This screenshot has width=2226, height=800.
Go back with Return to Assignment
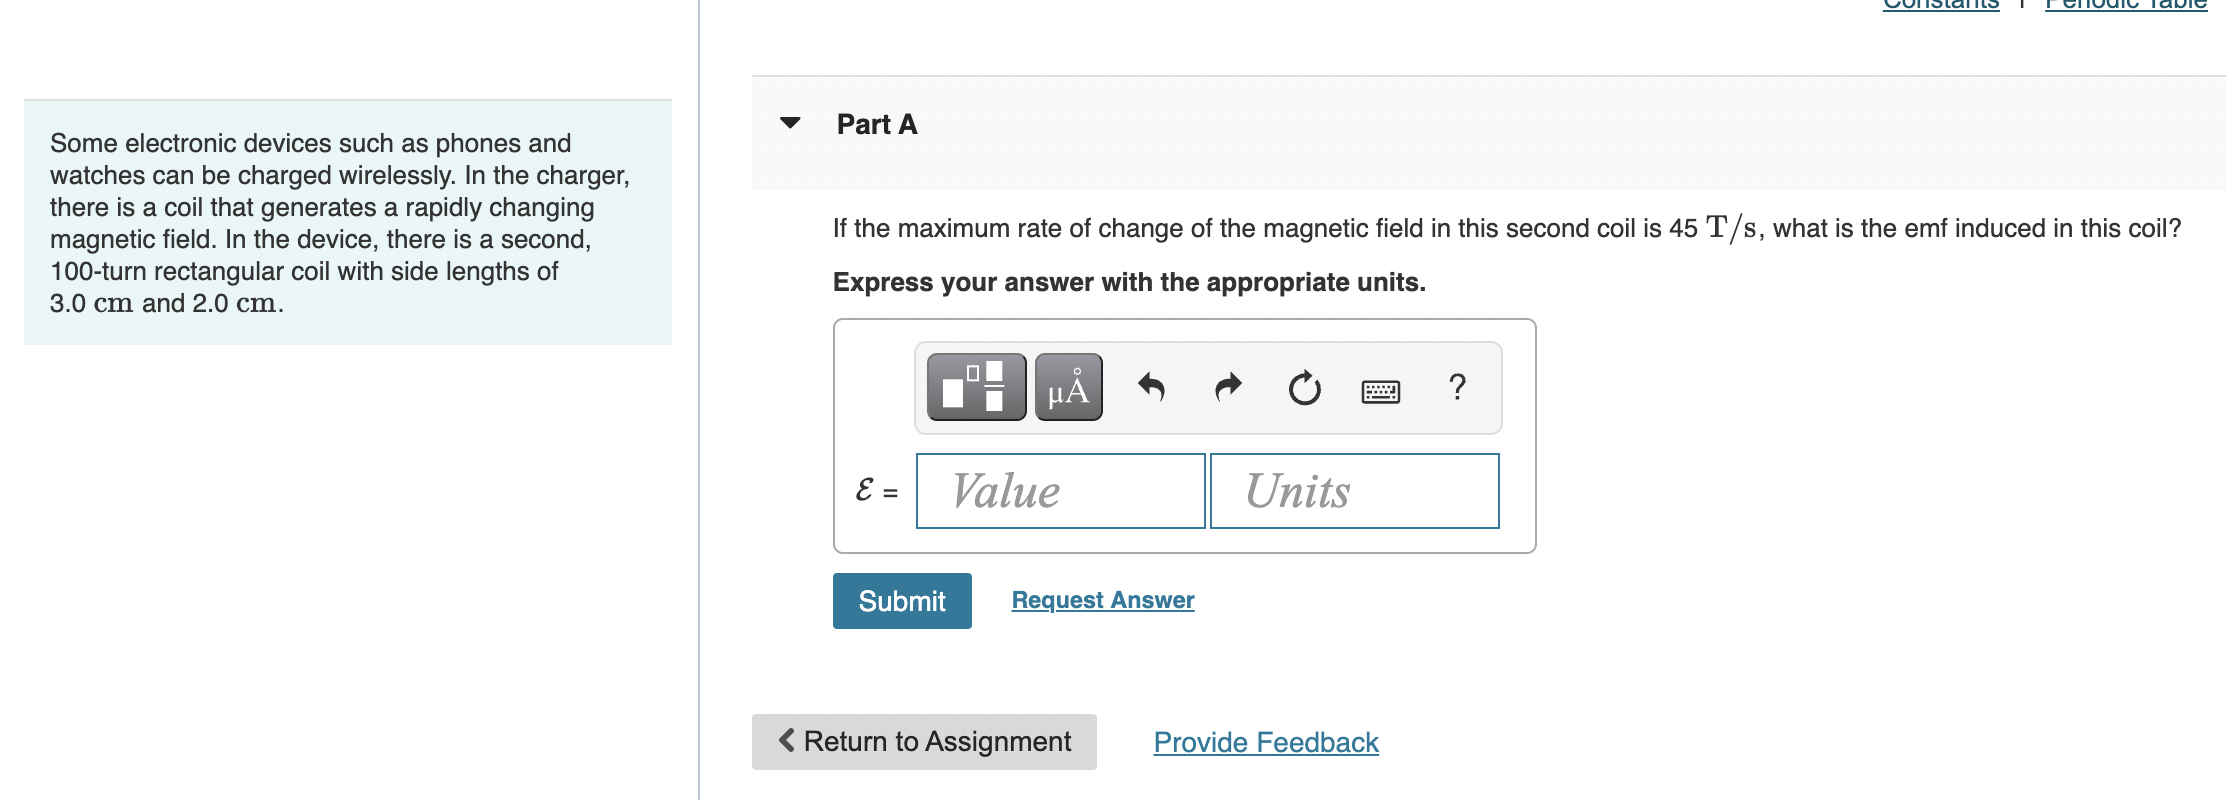tap(924, 742)
